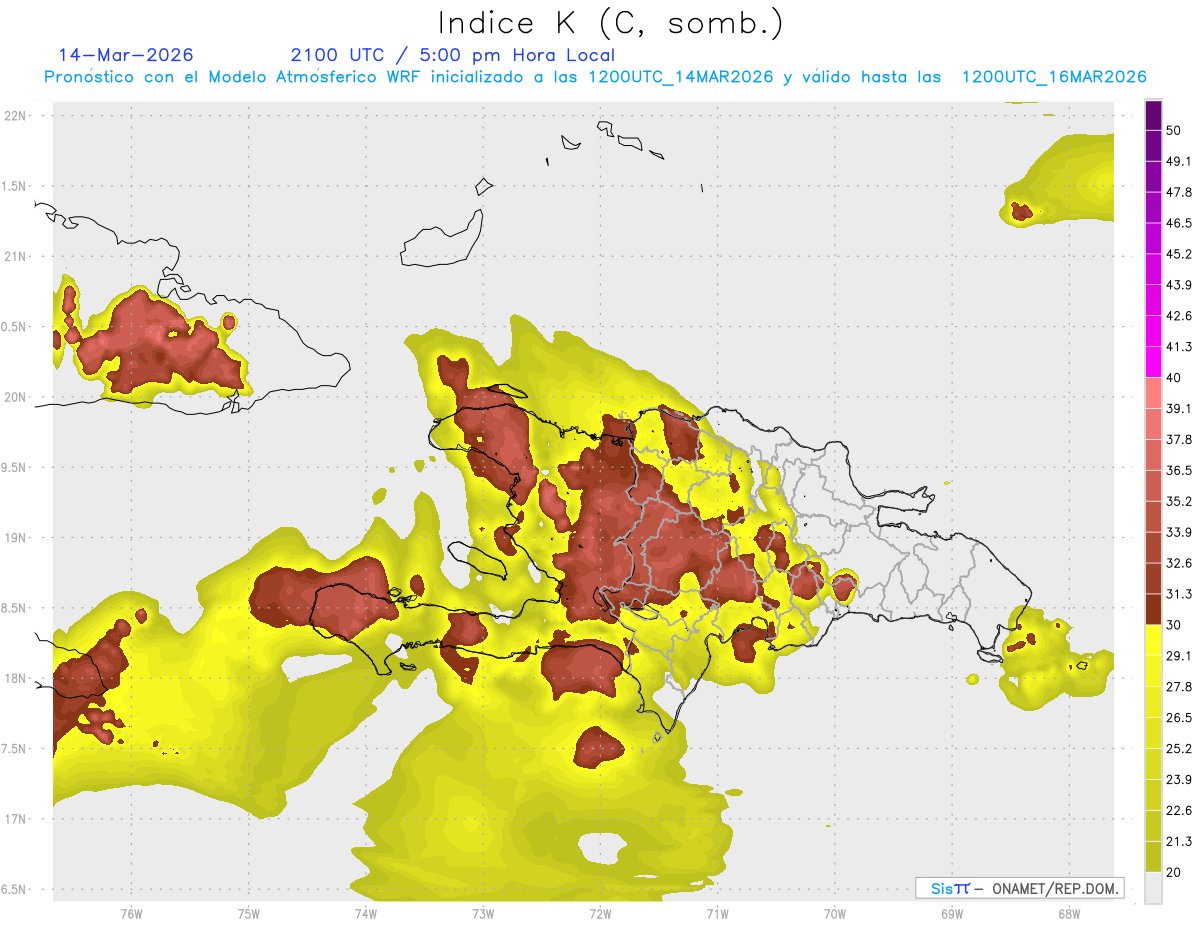Click the colorbar value "32.6"
The width and height of the screenshot is (1200, 927).
(1179, 563)
